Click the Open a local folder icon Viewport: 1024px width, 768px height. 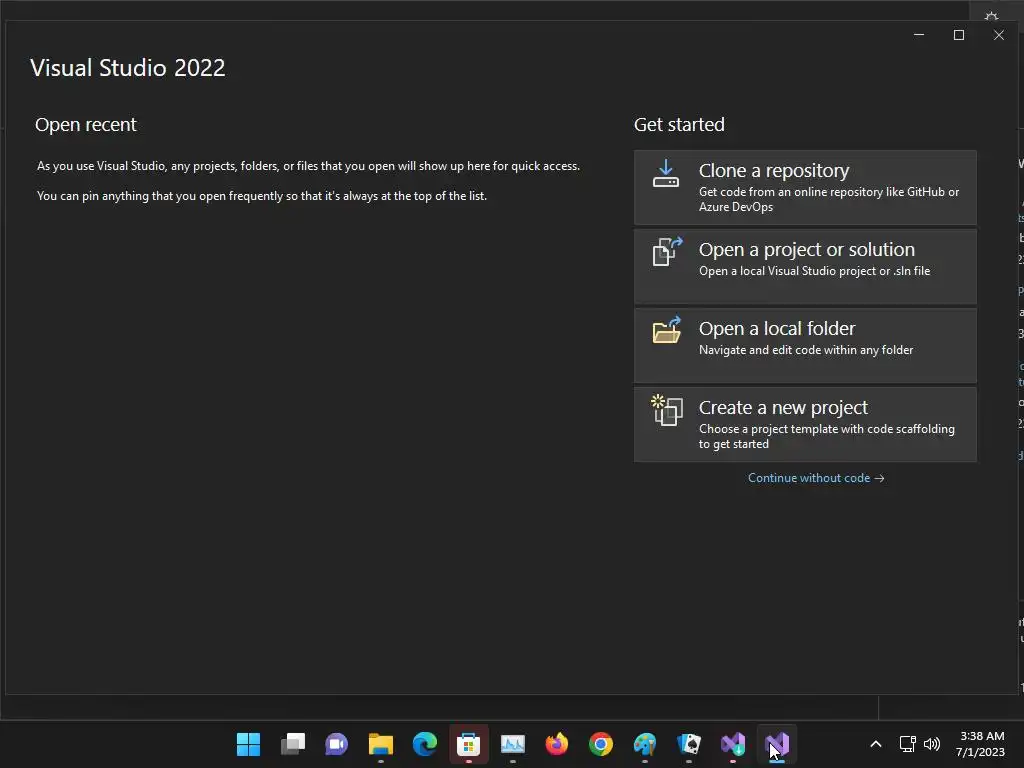(x=667, y=330)
